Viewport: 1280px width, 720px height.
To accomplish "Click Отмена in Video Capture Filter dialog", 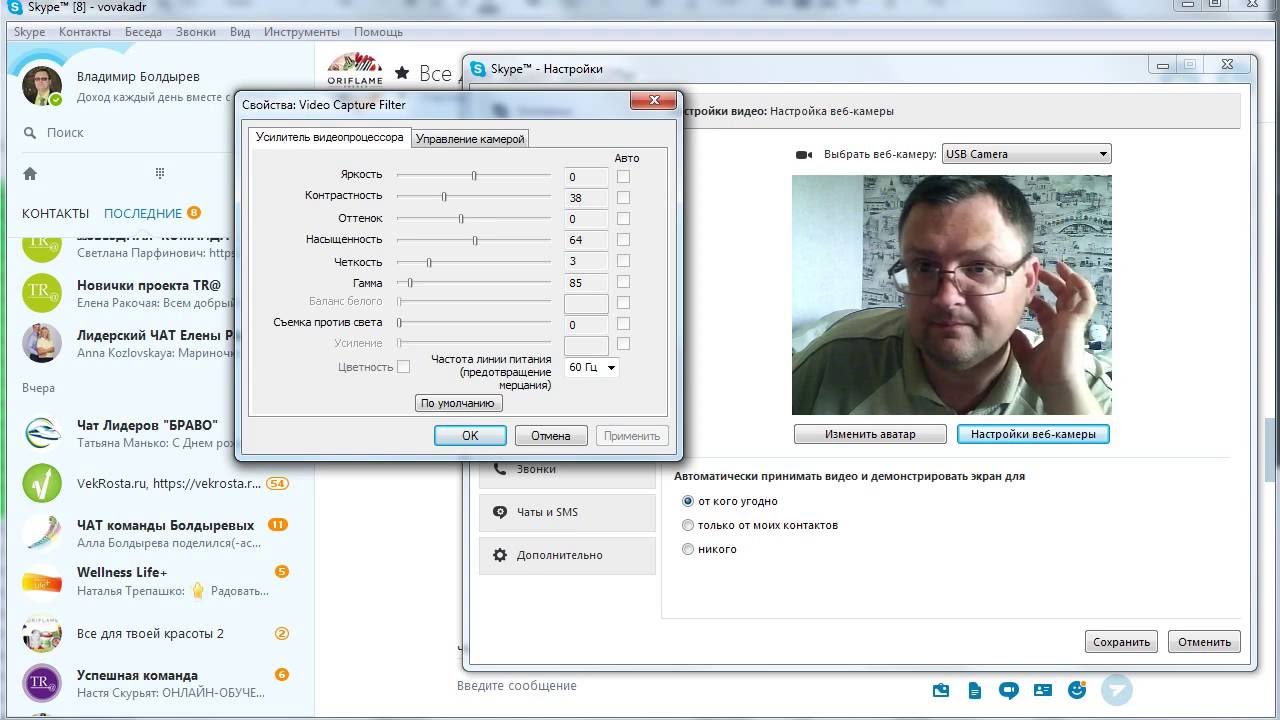I will [x=551, y=435].
